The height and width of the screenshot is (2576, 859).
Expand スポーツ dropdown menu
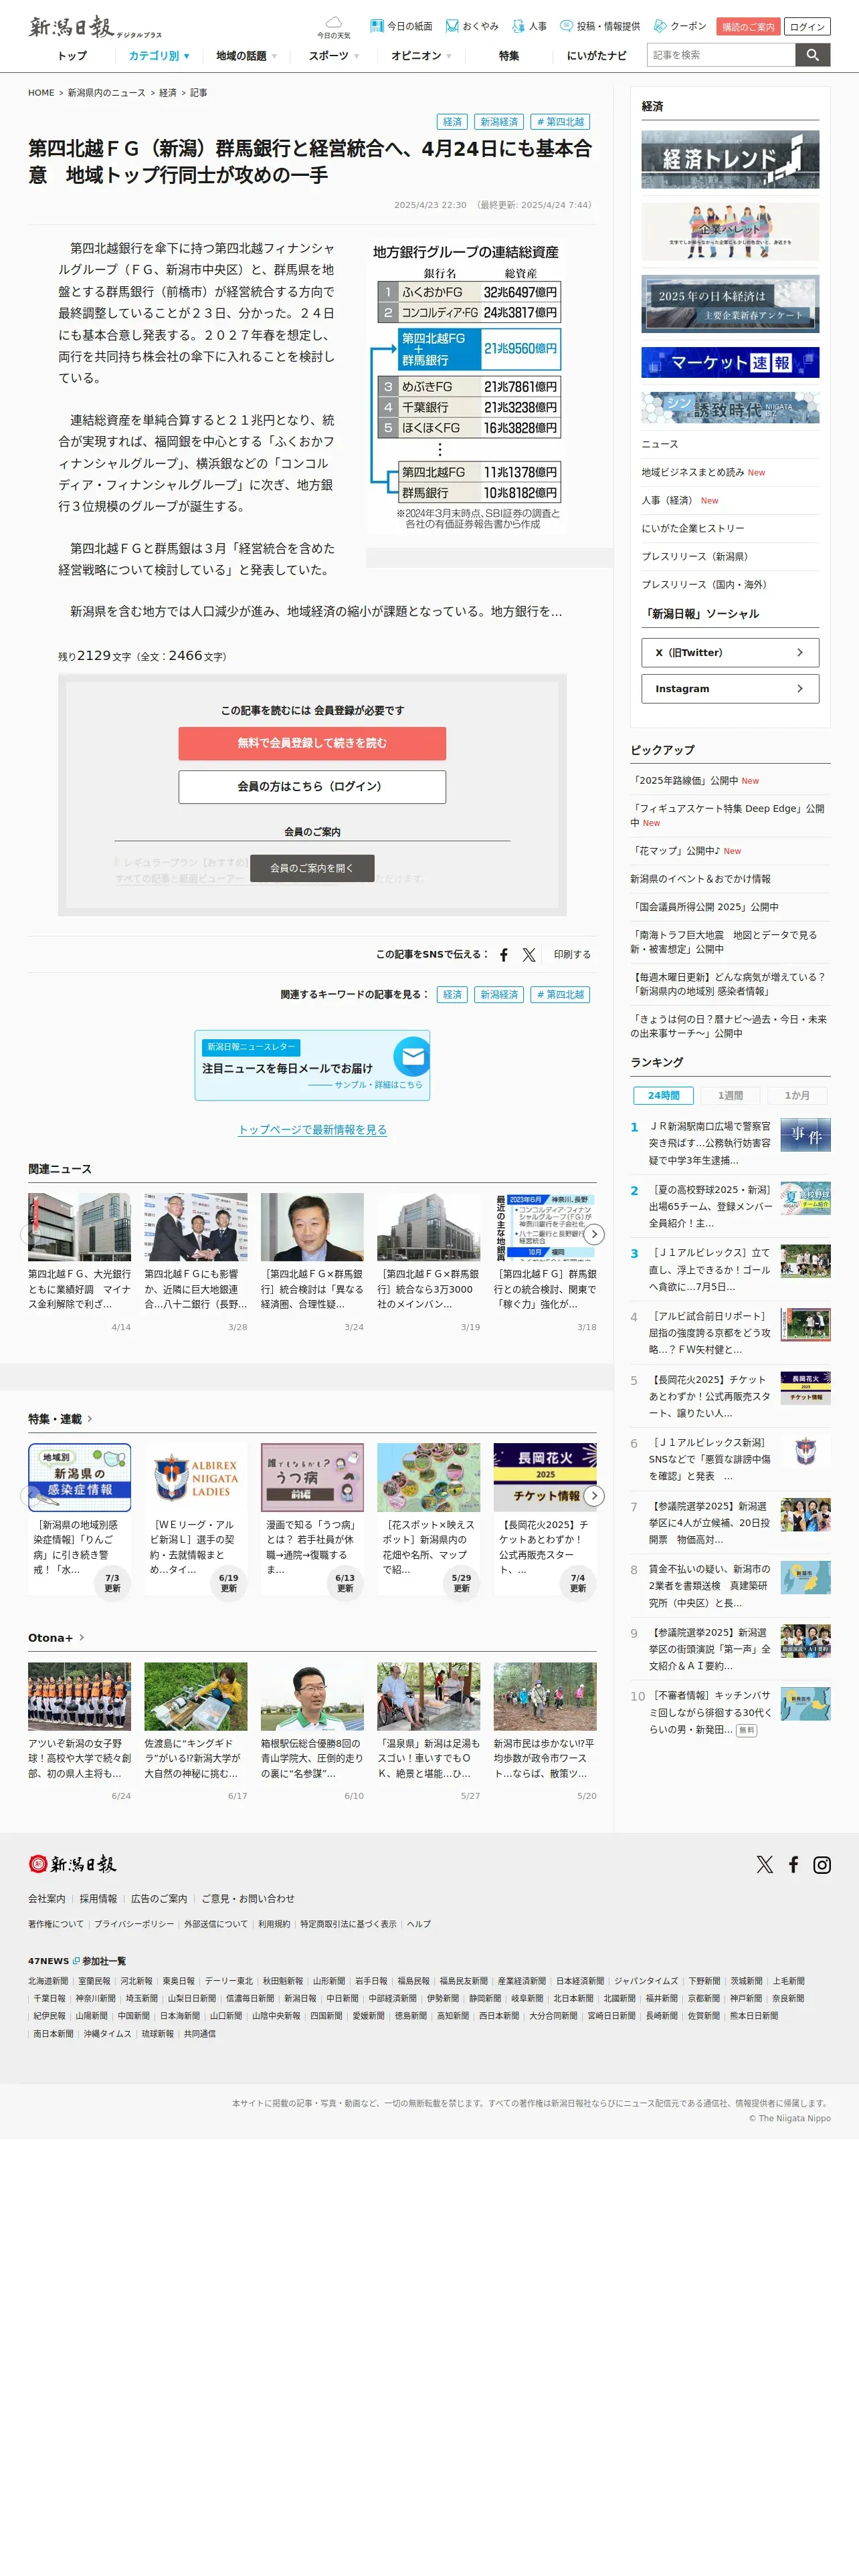(333, 56)
